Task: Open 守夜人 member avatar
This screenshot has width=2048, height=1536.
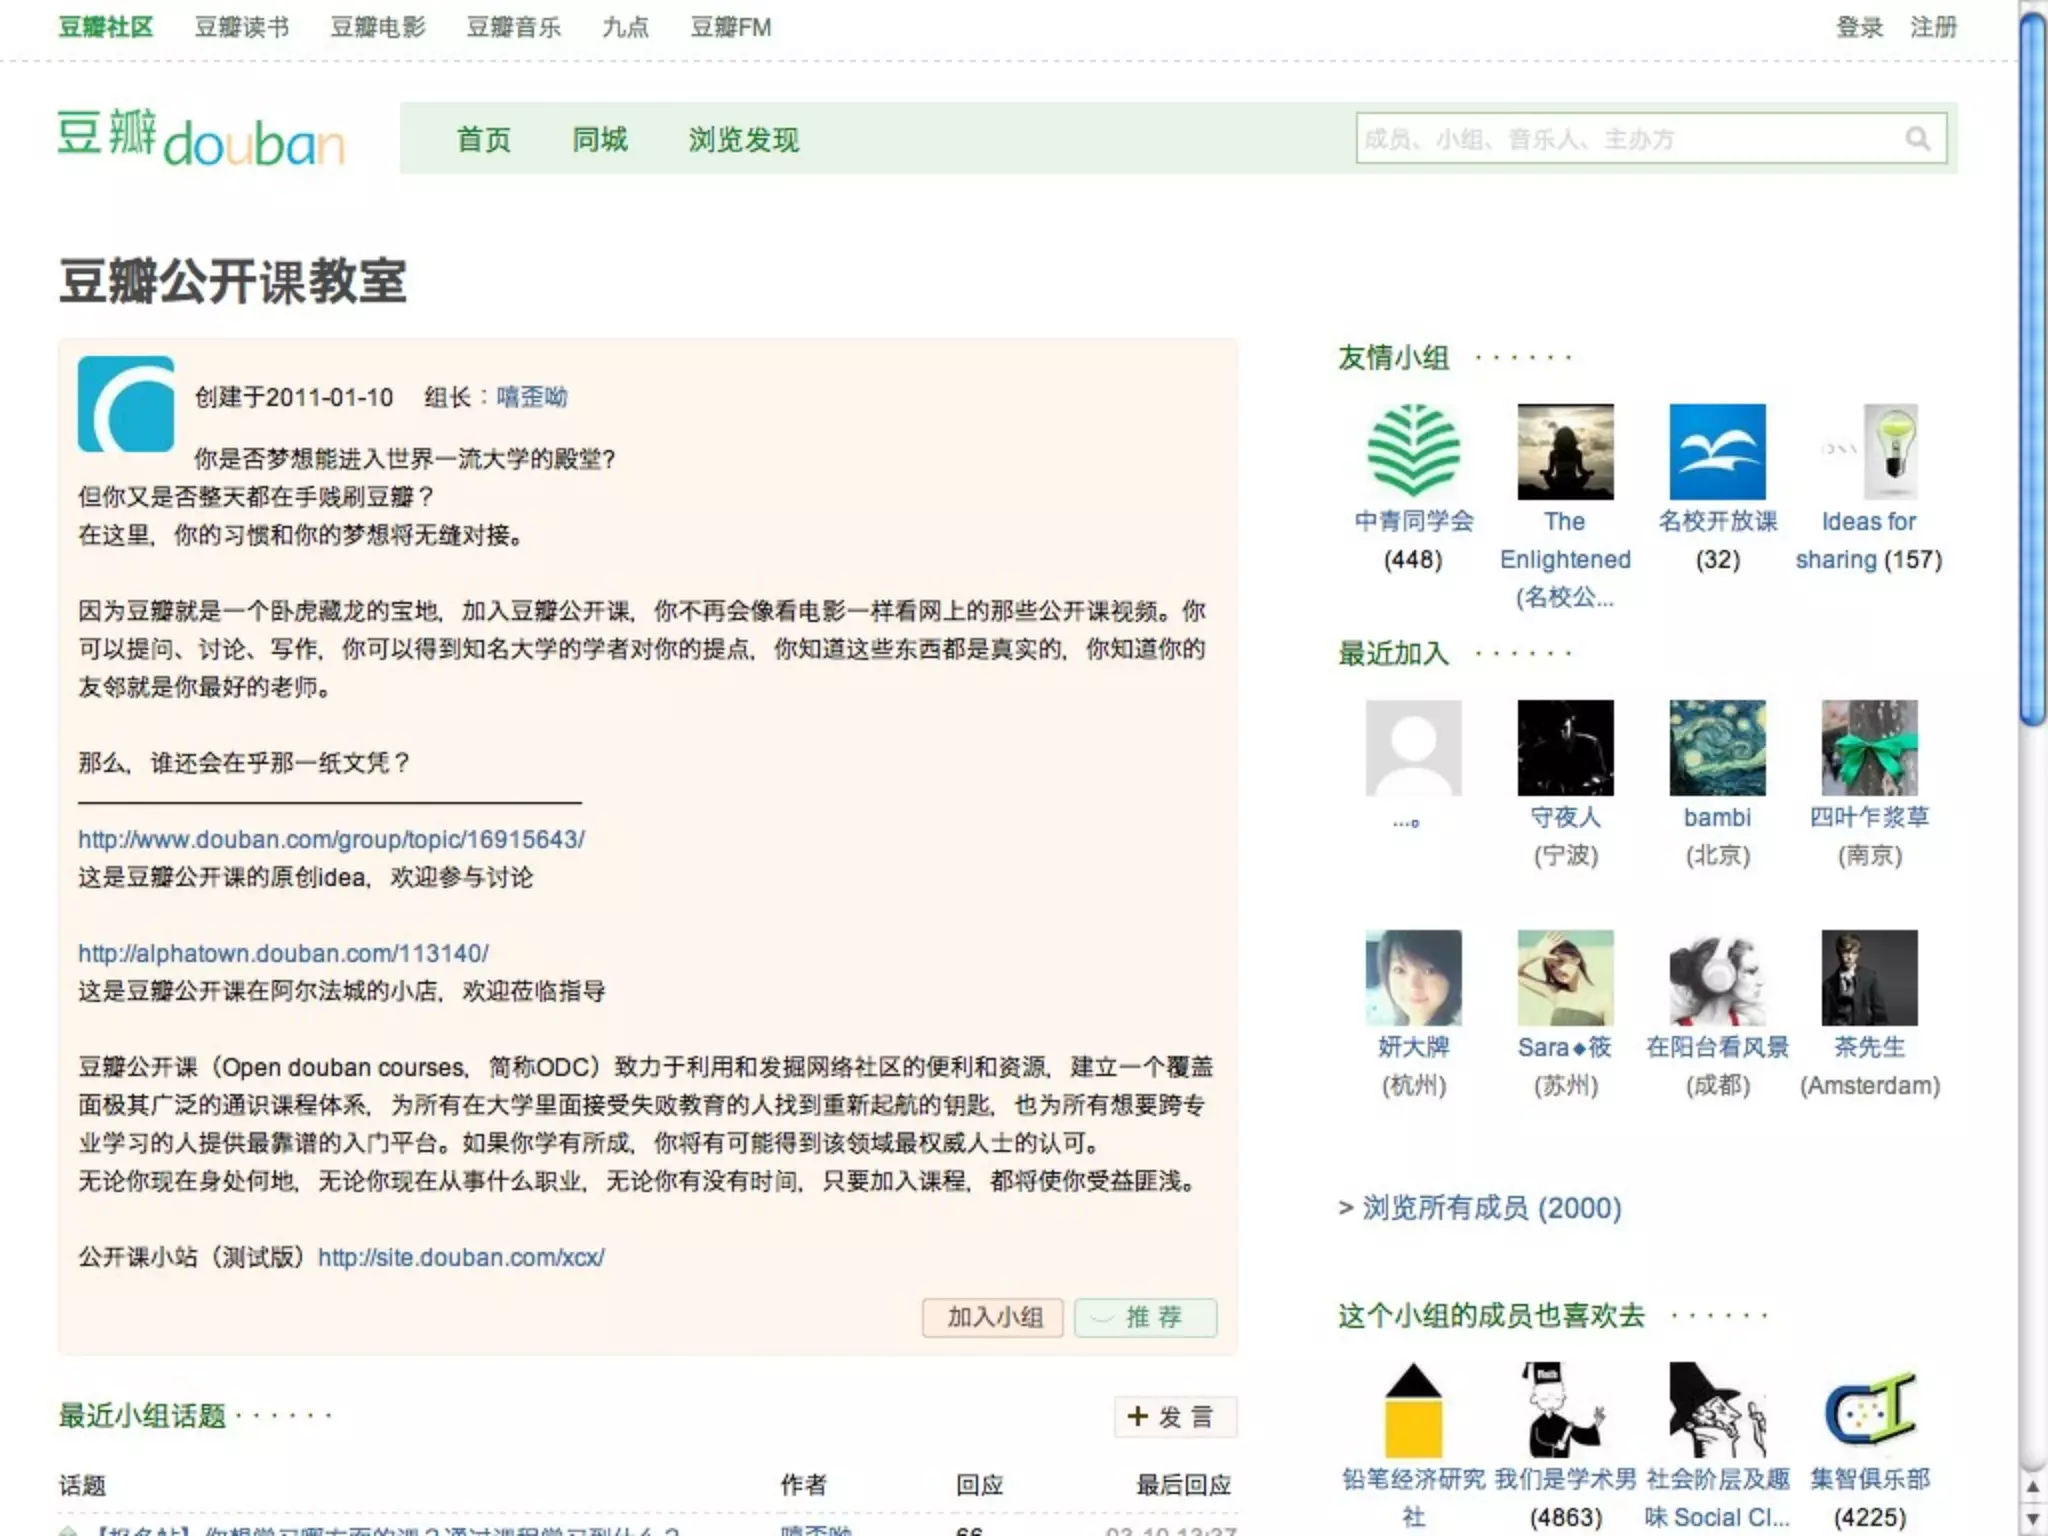Action: [x=1565, y=747]
